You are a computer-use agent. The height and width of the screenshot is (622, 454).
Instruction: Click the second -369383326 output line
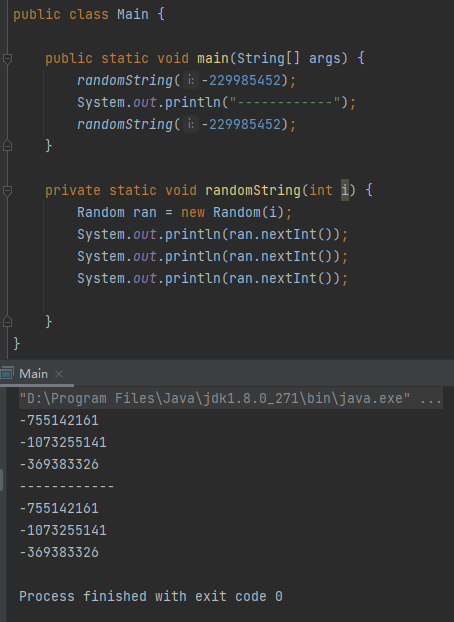click(59, 553)
